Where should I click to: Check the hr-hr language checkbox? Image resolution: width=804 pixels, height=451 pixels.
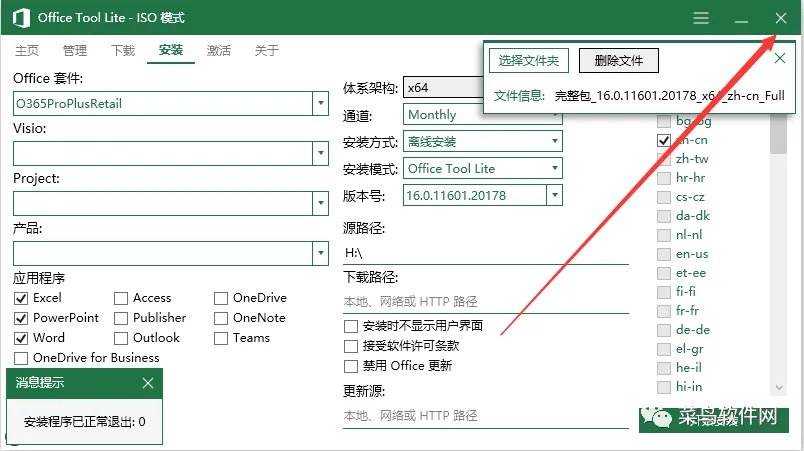pos(664,178)
